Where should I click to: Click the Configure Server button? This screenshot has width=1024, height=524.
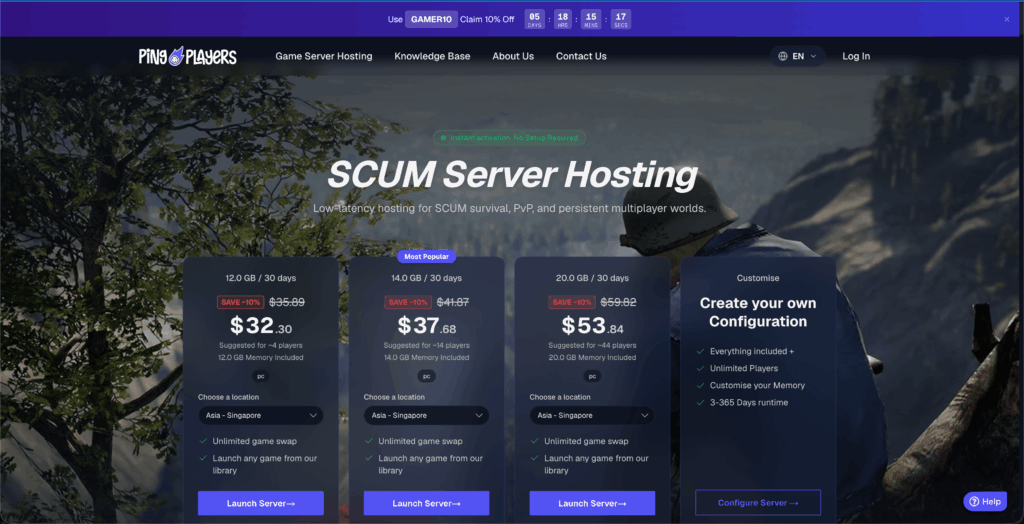pos(758,503)
